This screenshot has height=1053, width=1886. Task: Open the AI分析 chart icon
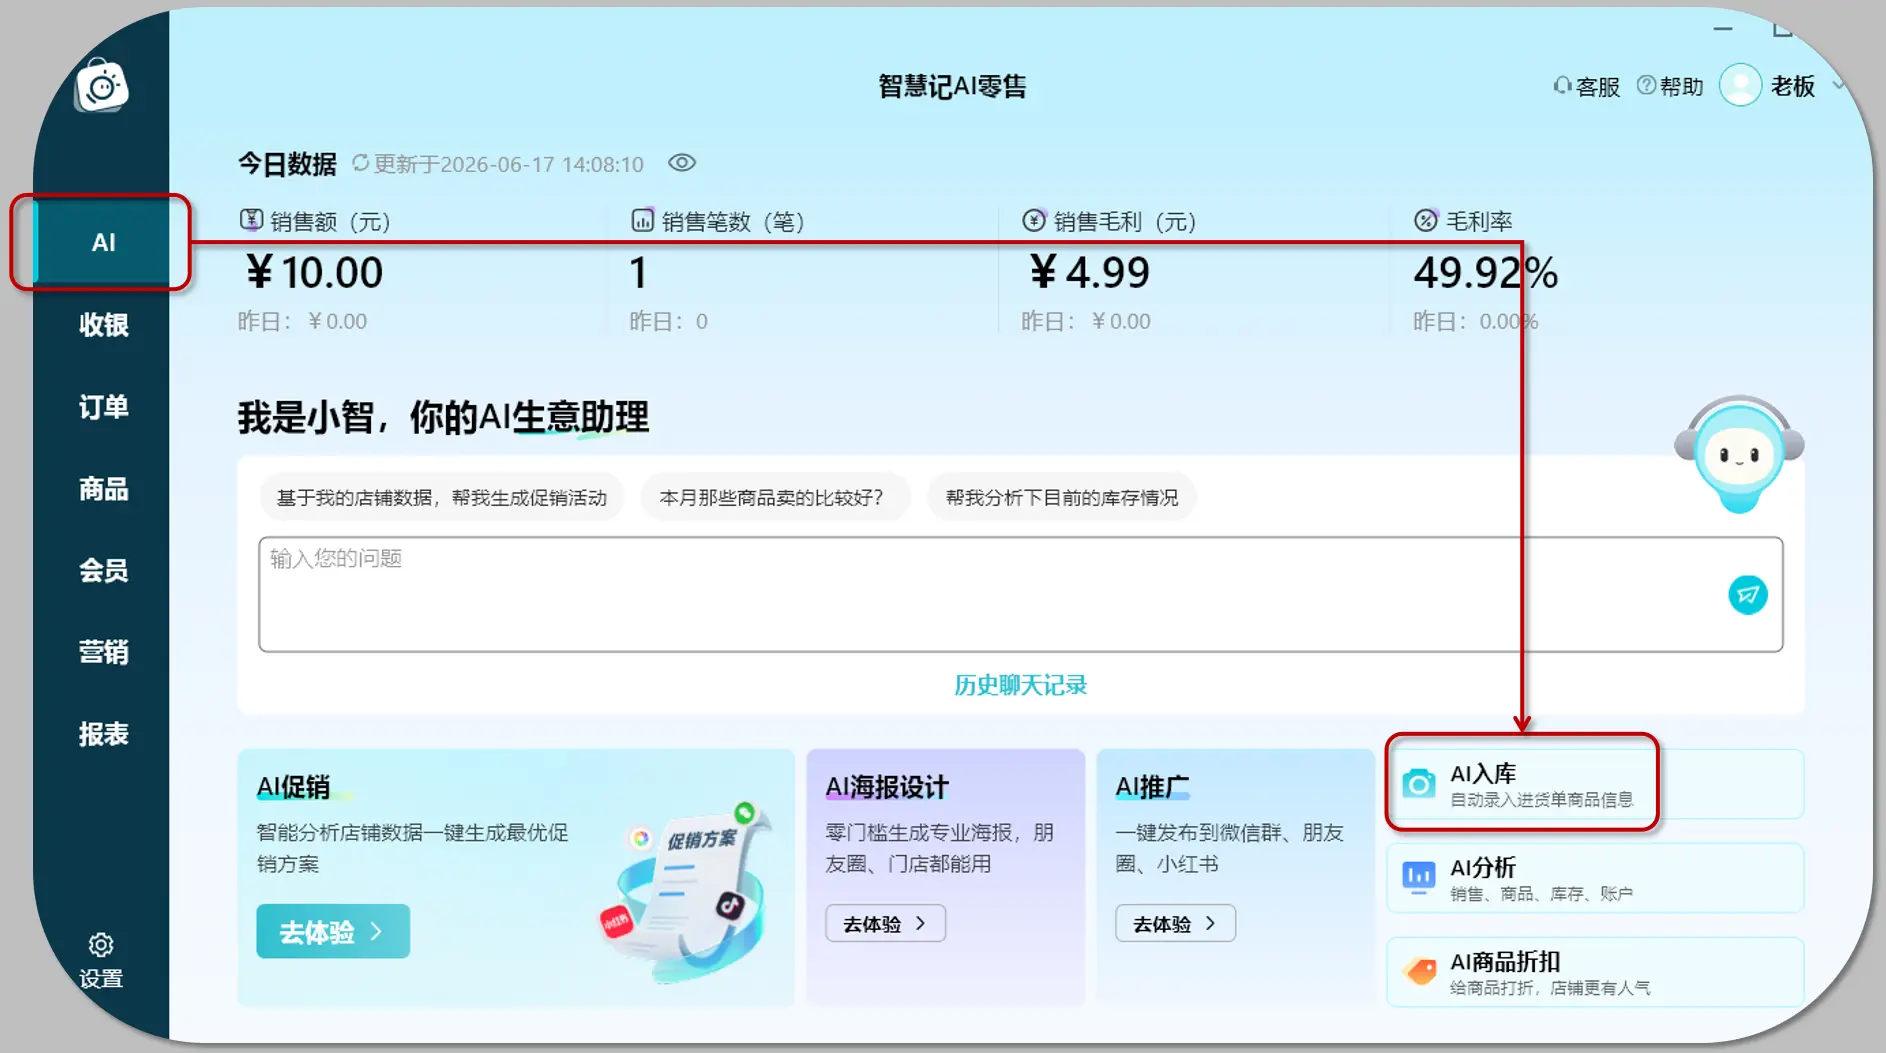coord(1418,878)
